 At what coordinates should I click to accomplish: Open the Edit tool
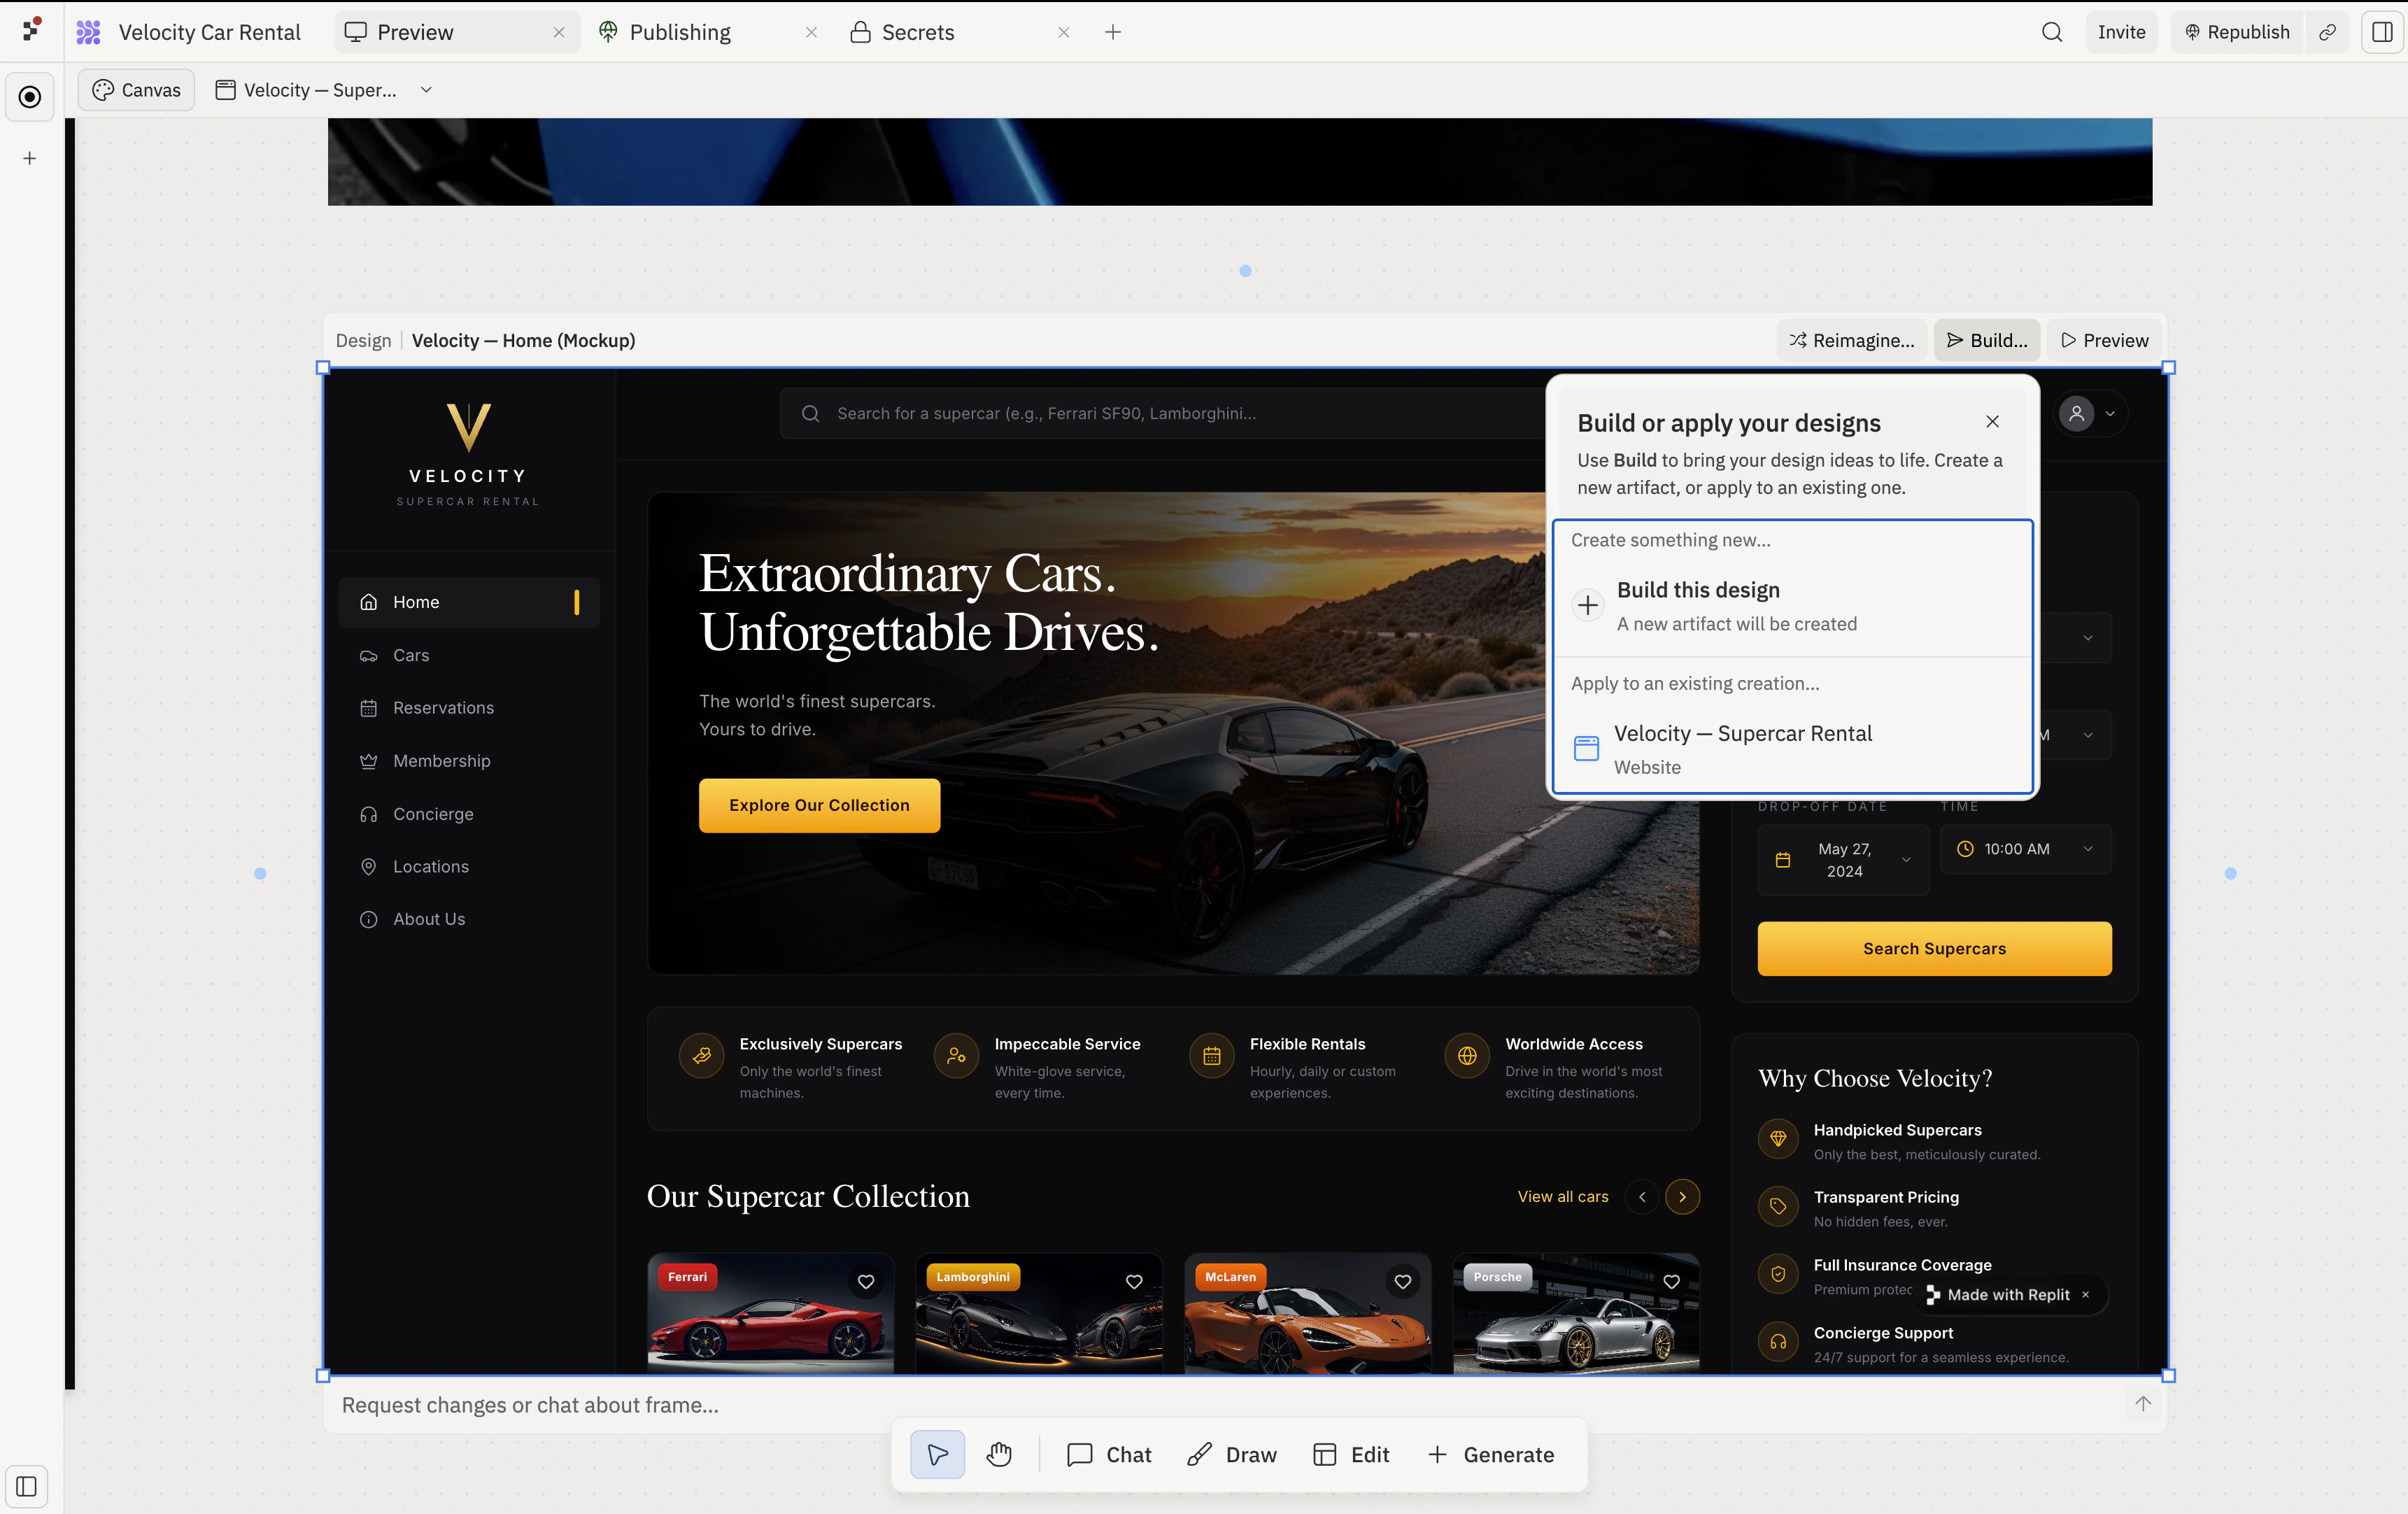click(x=1351, y=1454)
